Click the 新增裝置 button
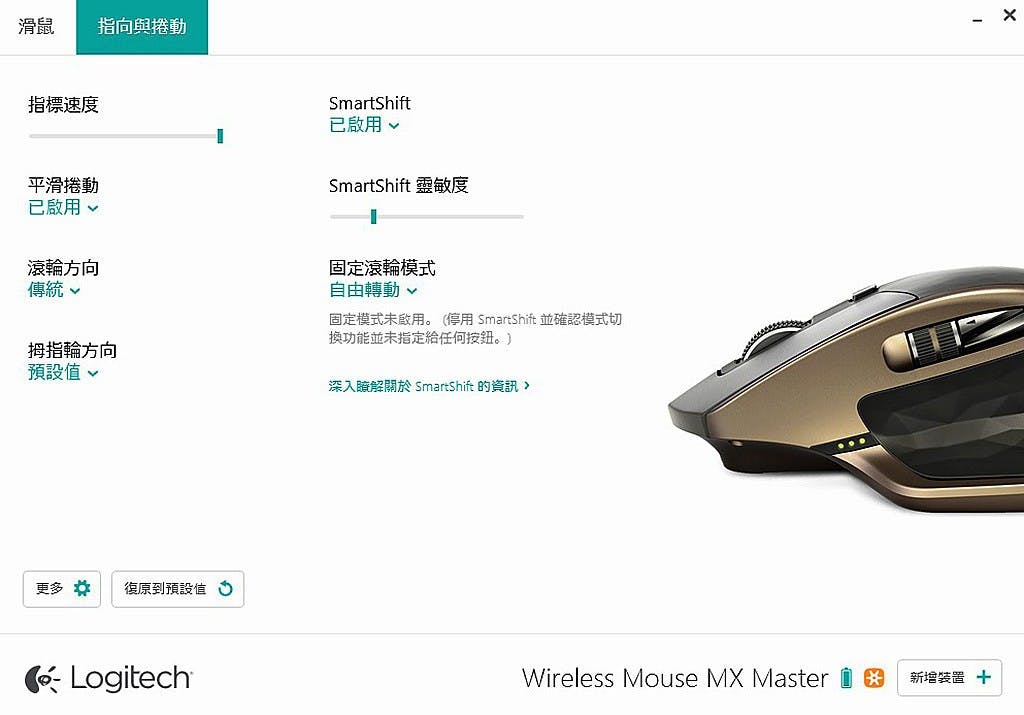The height and width of the screenshot is (715, 1024). pos(949,678)
